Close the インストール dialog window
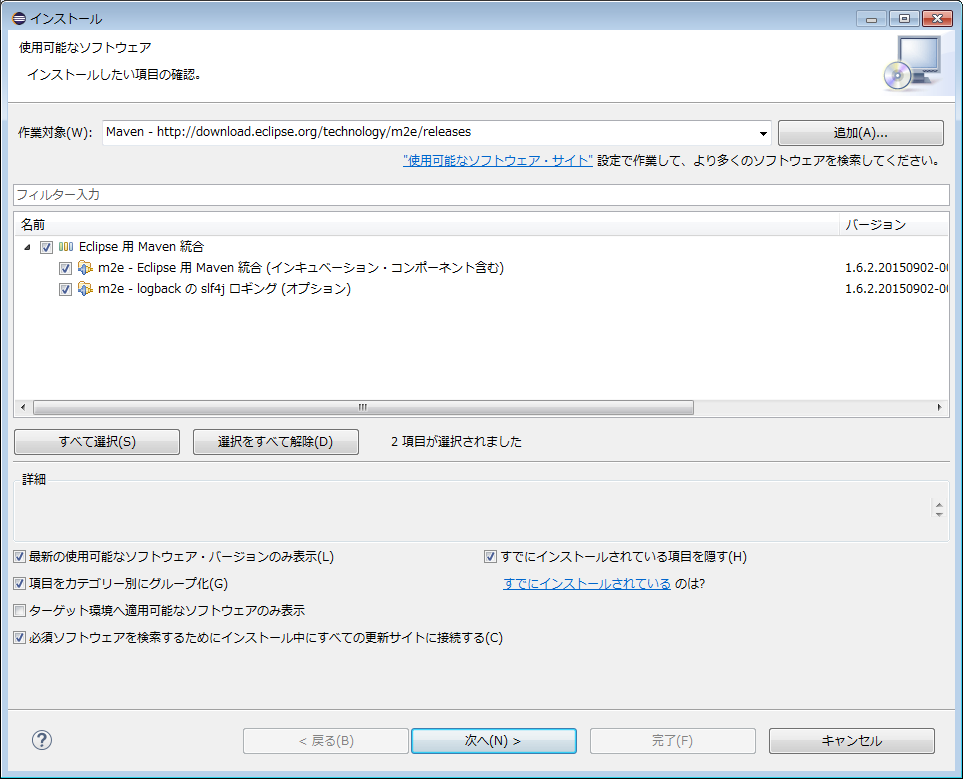The image size is (963, 779). (937, 18)
